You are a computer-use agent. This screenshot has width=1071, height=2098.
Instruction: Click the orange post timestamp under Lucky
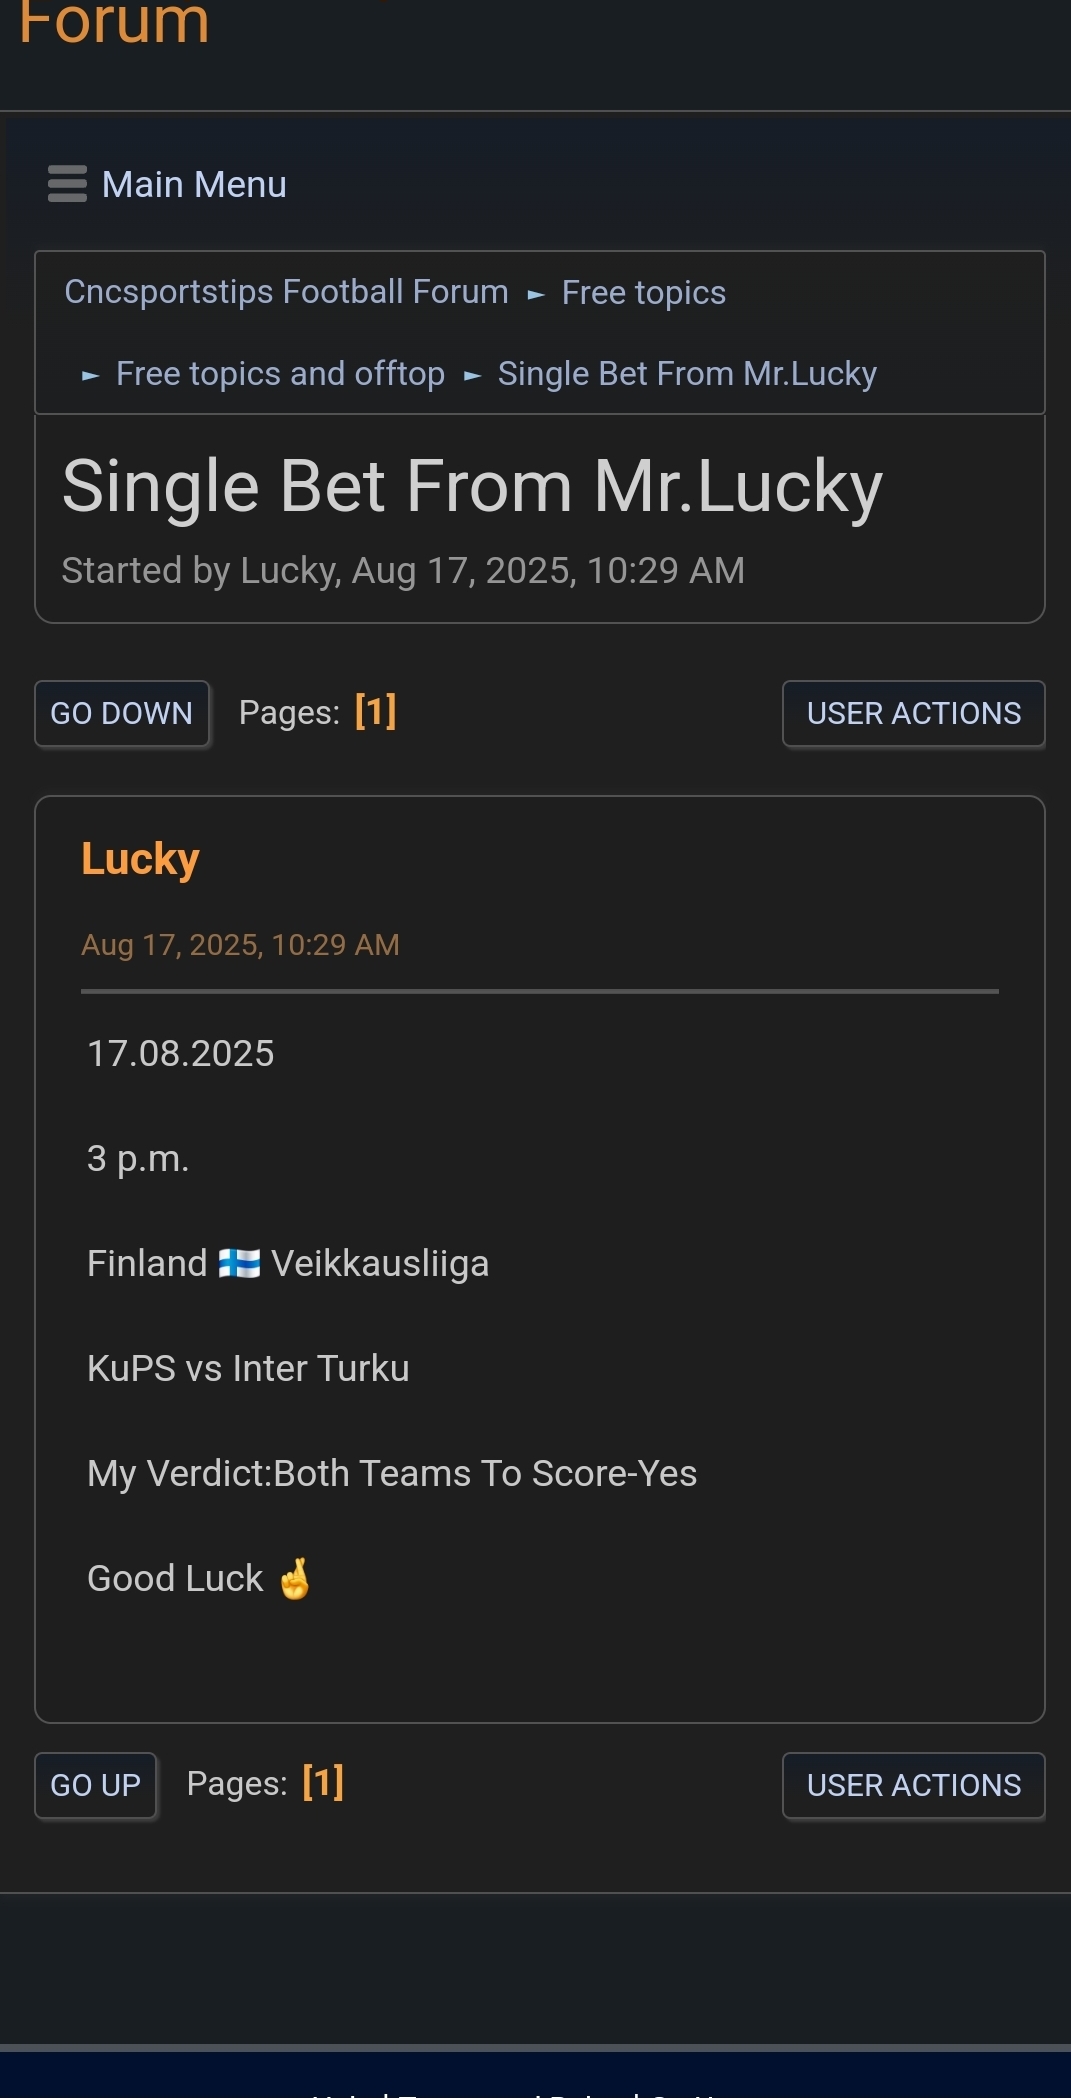point(240,945)
